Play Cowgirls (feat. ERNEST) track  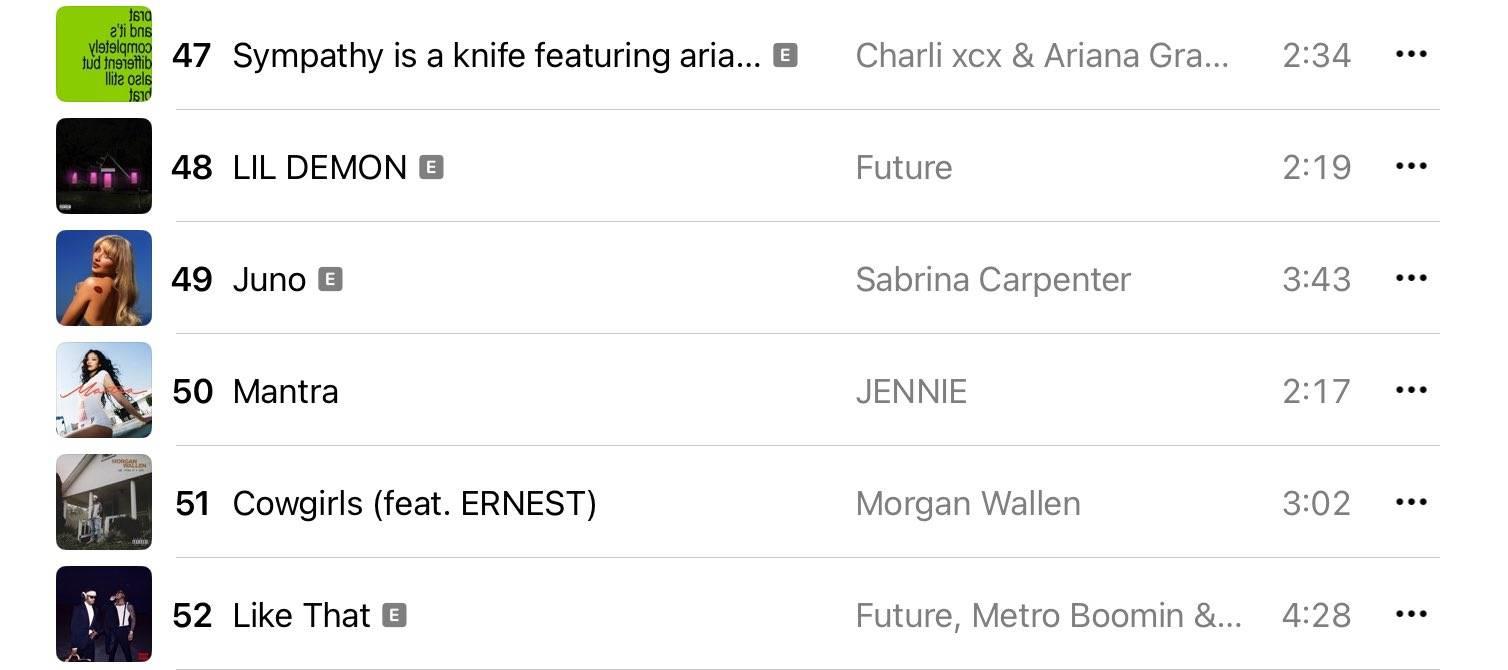(414, 503)
